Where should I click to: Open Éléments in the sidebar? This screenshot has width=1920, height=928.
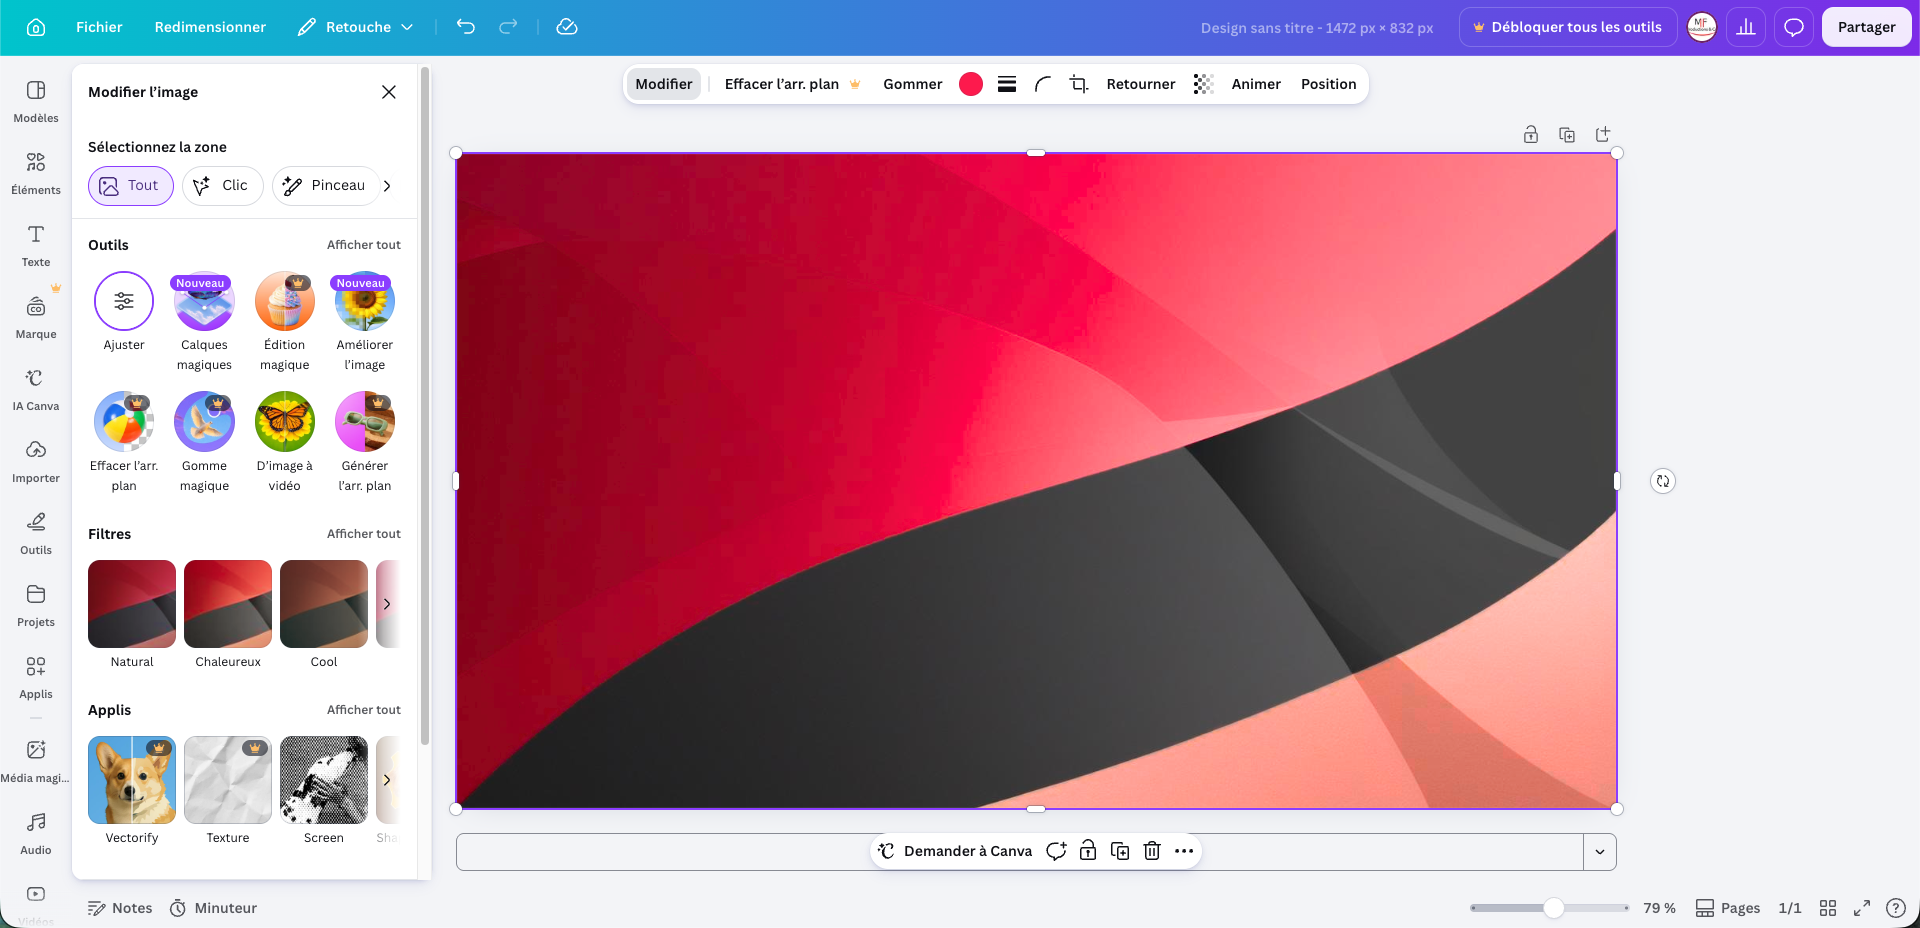(x=36, y=173)
